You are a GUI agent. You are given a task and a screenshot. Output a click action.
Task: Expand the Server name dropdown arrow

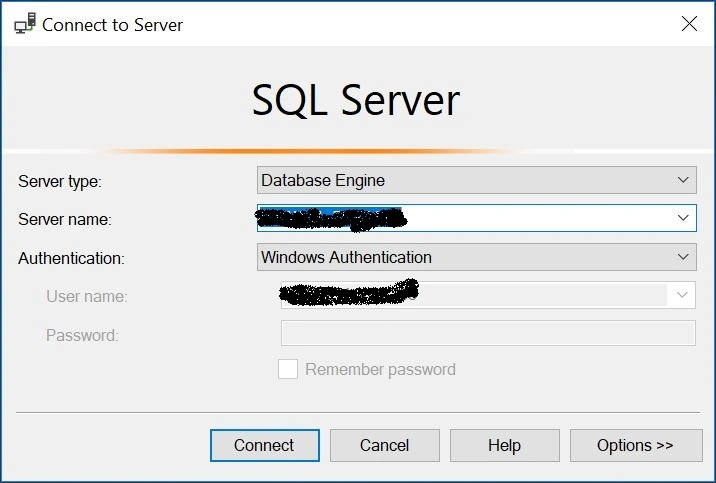pos(683,218)
